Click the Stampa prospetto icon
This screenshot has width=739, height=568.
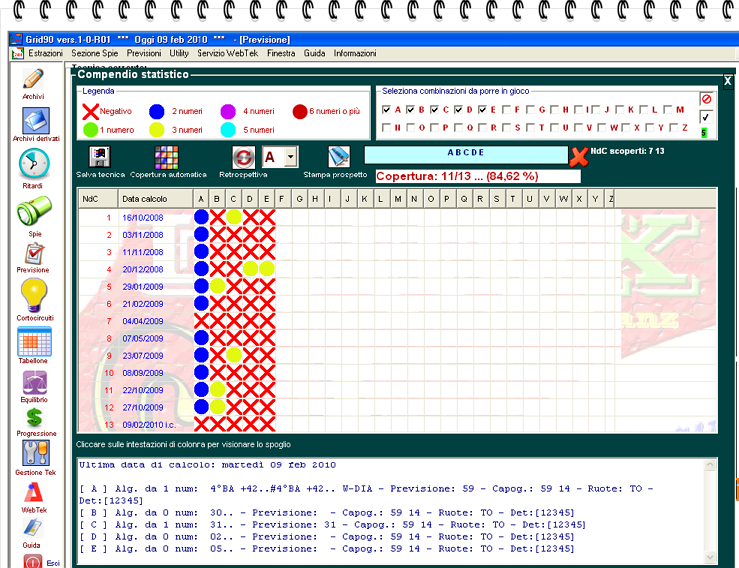339,157
